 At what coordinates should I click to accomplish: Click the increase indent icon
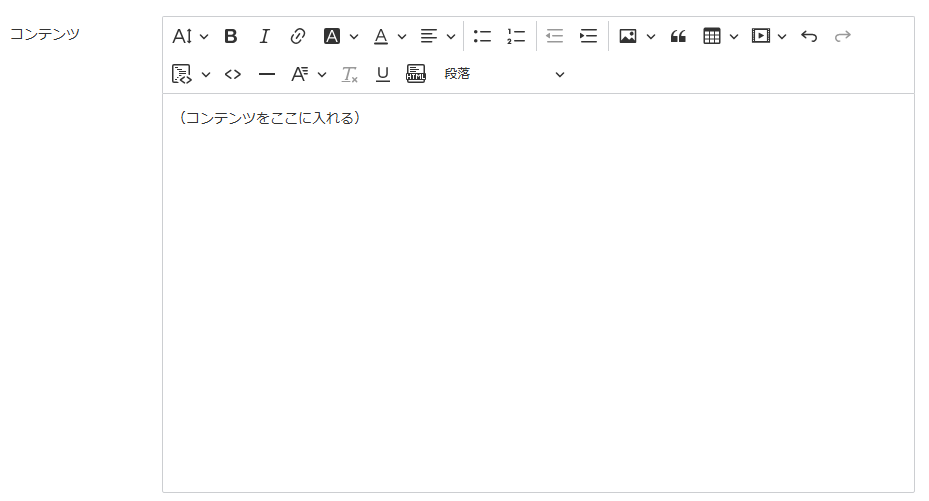pyautogui.click(x=588, y=36)
